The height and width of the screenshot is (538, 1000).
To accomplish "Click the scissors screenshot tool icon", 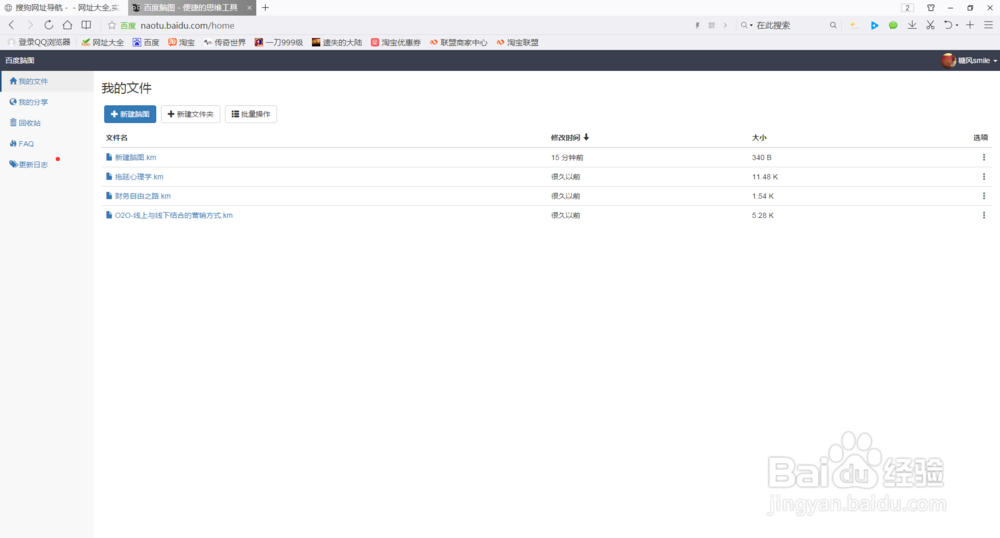I will click(930, 25).
